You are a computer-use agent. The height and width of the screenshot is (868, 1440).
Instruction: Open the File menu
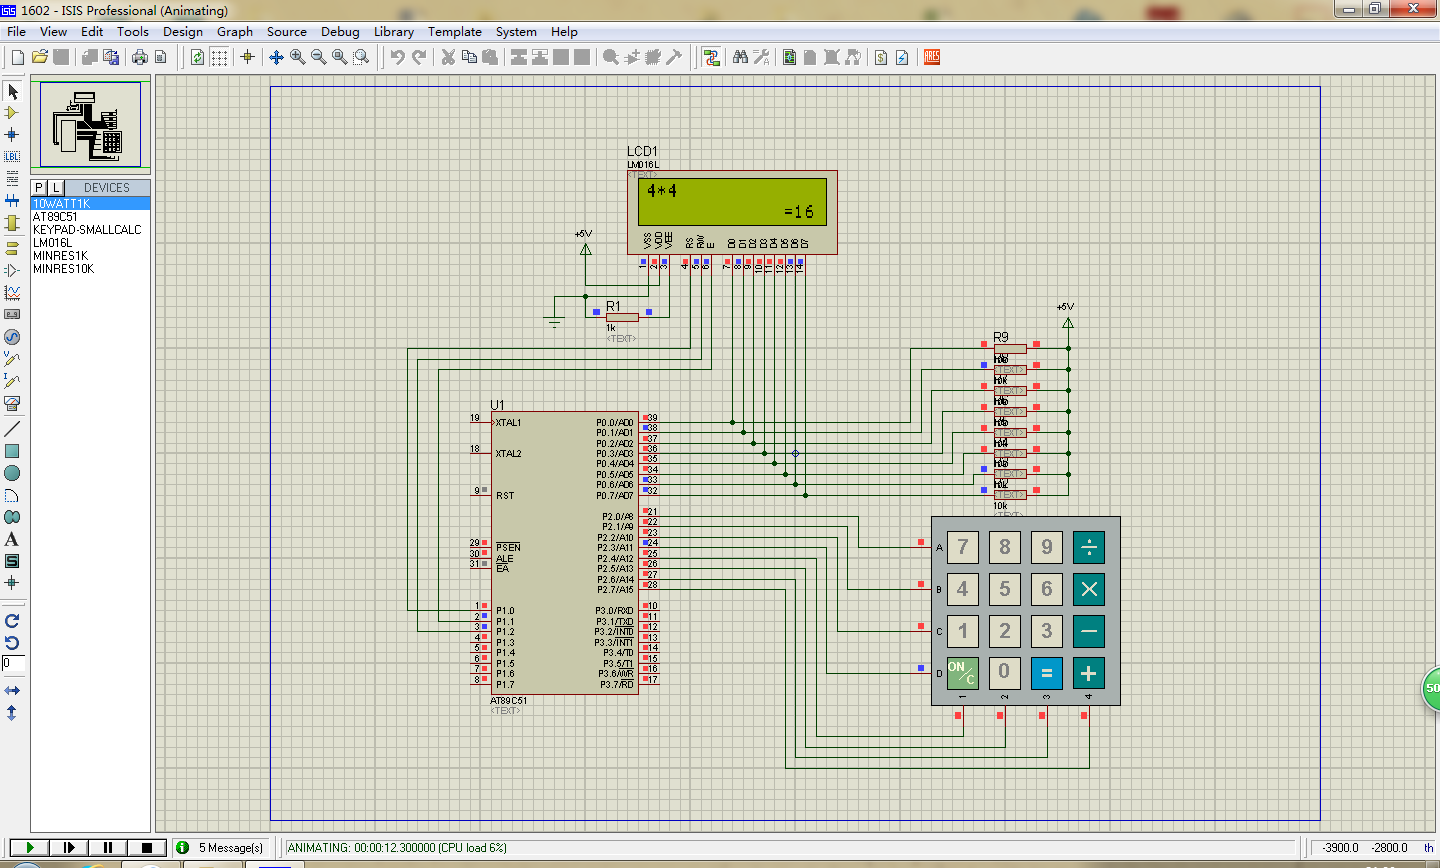(17, 32)
